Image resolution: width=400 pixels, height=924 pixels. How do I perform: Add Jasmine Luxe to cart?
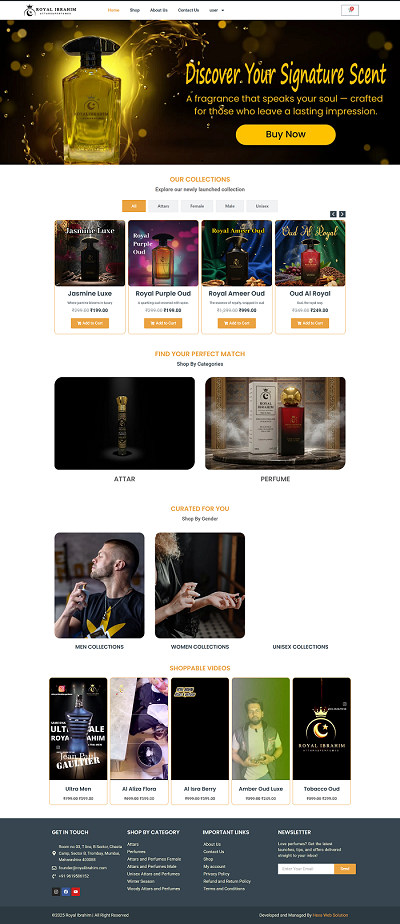click(x=90, y=323)
